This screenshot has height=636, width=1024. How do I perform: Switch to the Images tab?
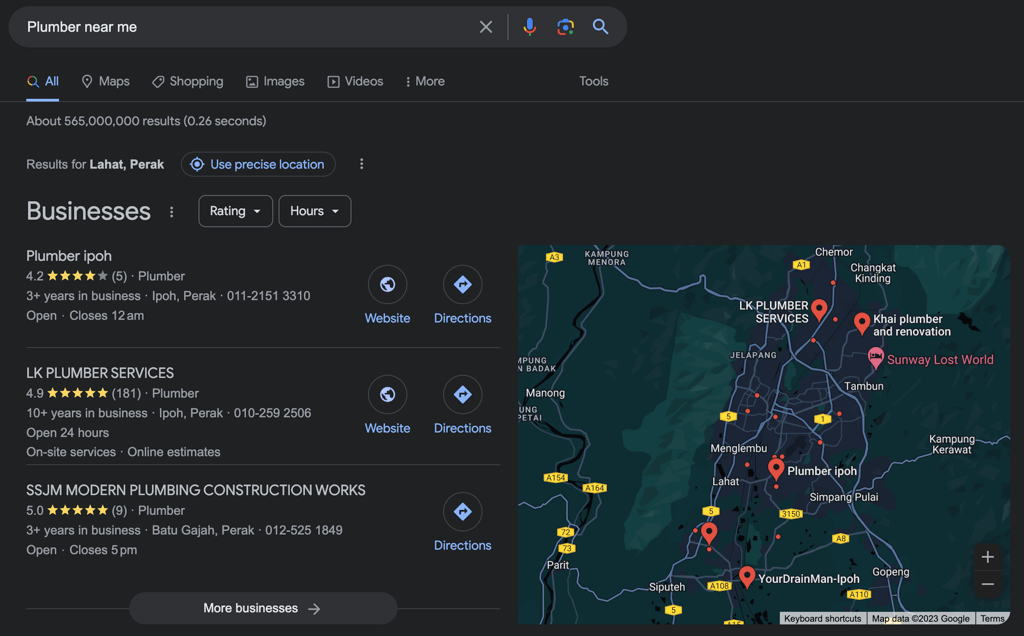click(x=275, y=82)
